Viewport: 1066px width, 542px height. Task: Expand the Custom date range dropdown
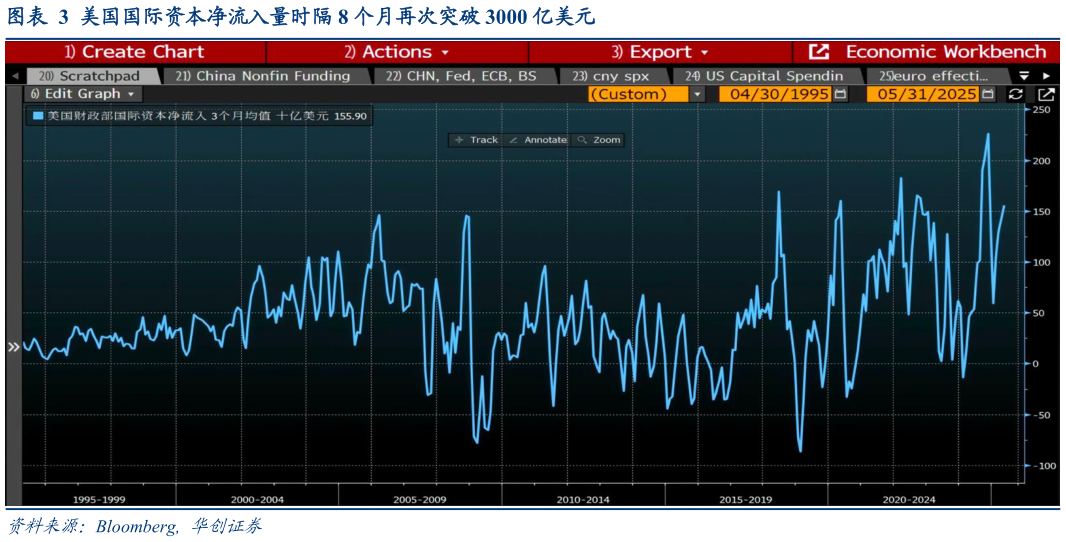(x=697, y=94)
